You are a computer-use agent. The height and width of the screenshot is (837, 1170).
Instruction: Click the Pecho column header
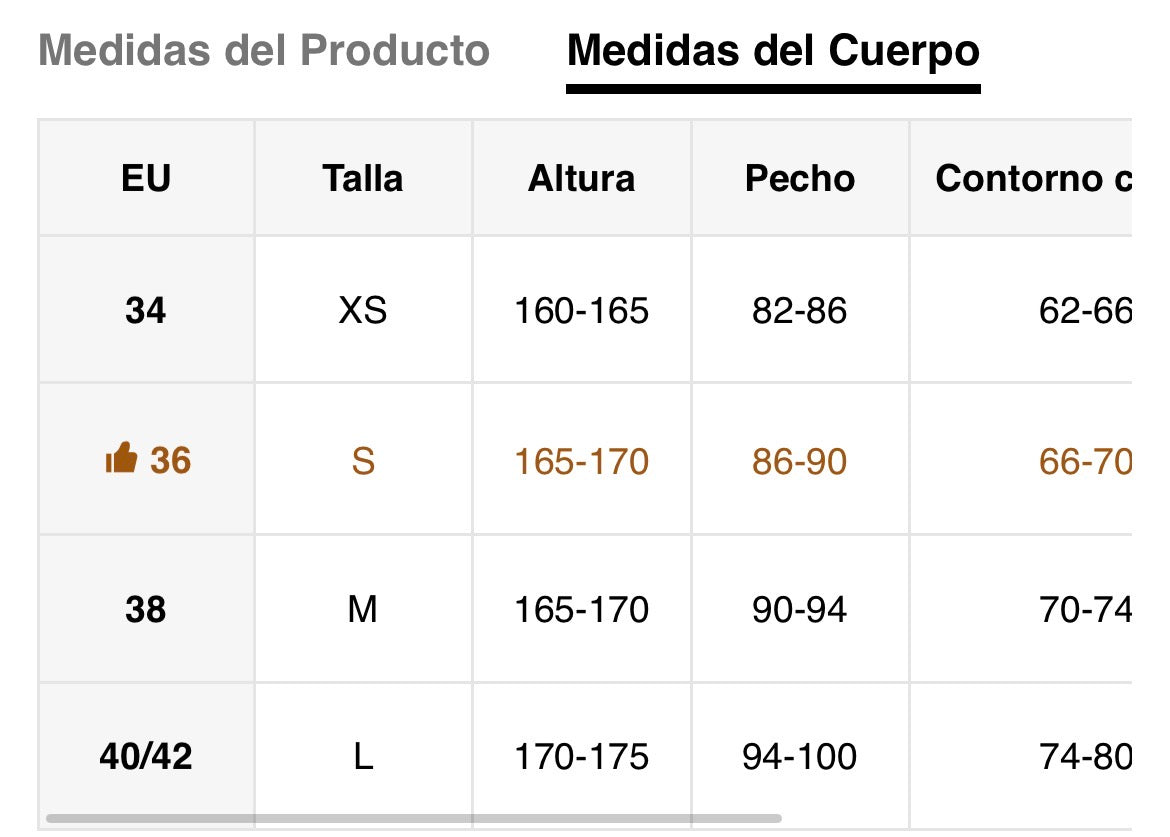(800, 178)
